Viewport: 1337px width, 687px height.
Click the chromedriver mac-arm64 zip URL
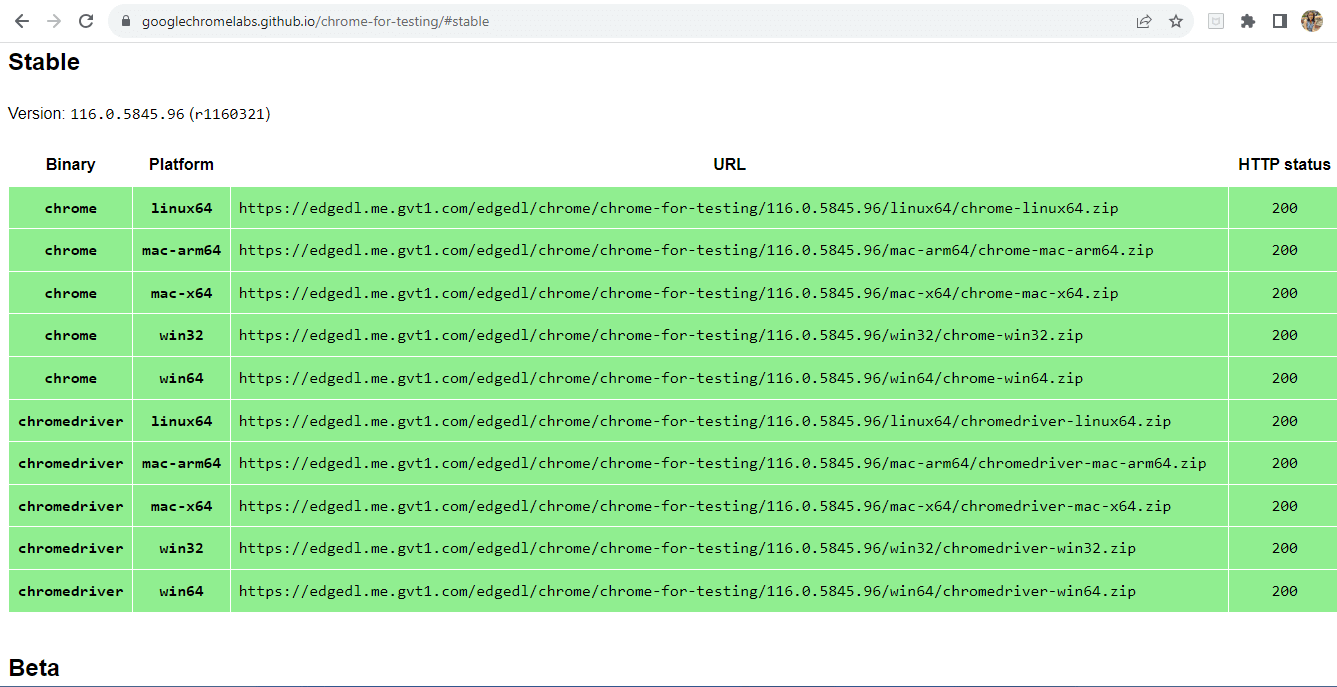pos(722,463)
